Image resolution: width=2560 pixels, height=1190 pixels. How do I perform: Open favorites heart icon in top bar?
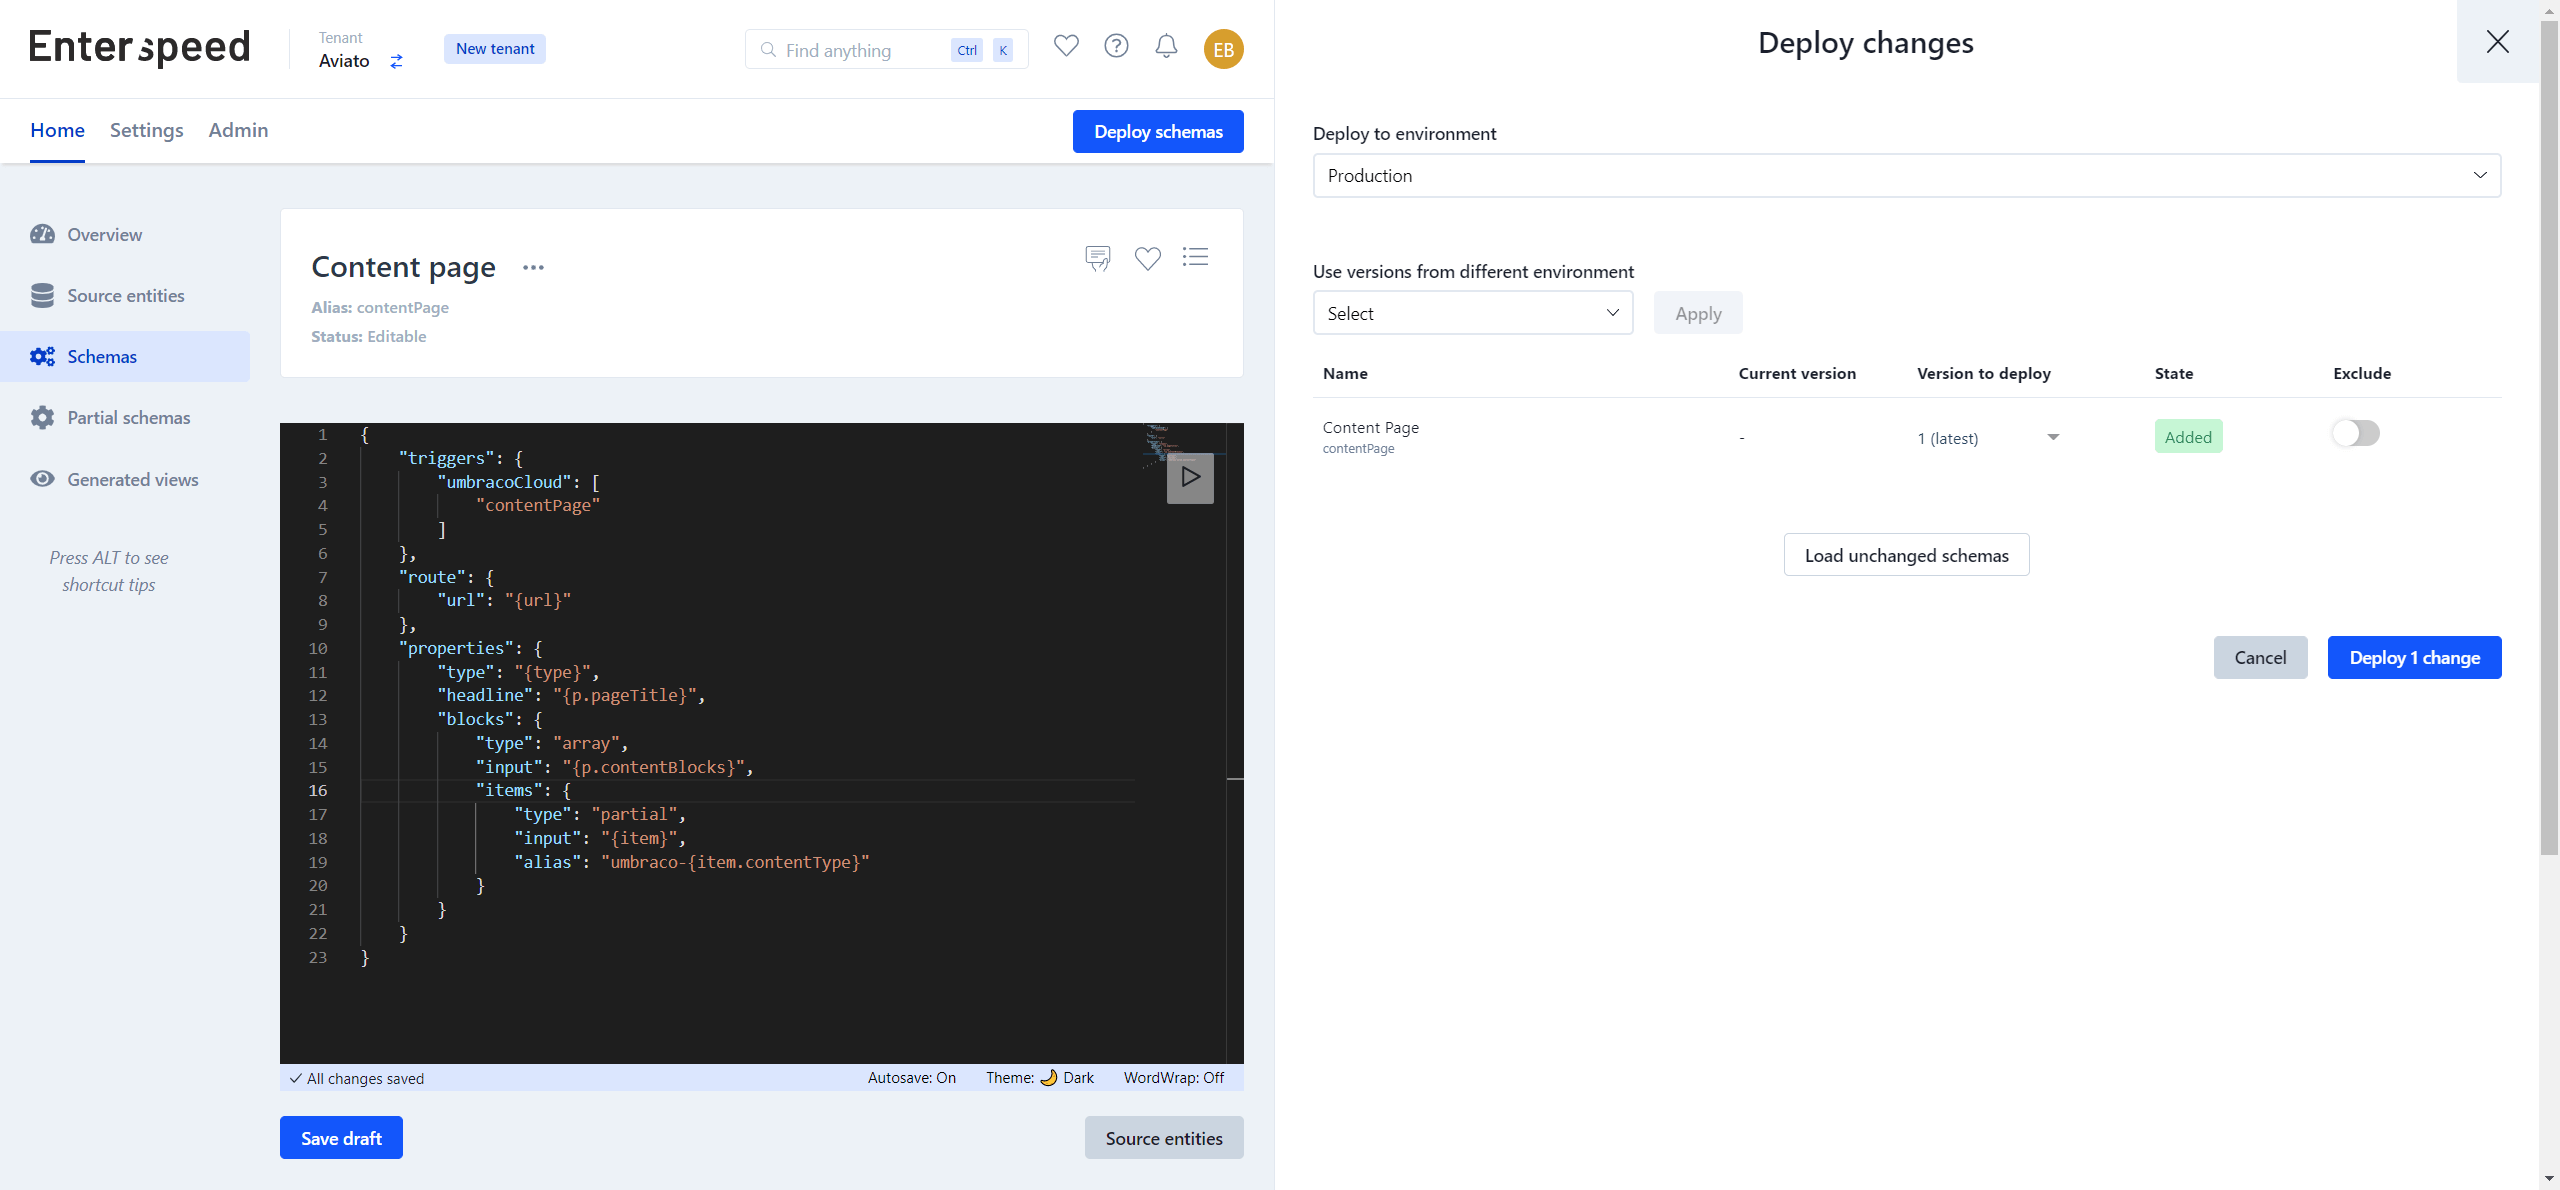(1066, 46)
